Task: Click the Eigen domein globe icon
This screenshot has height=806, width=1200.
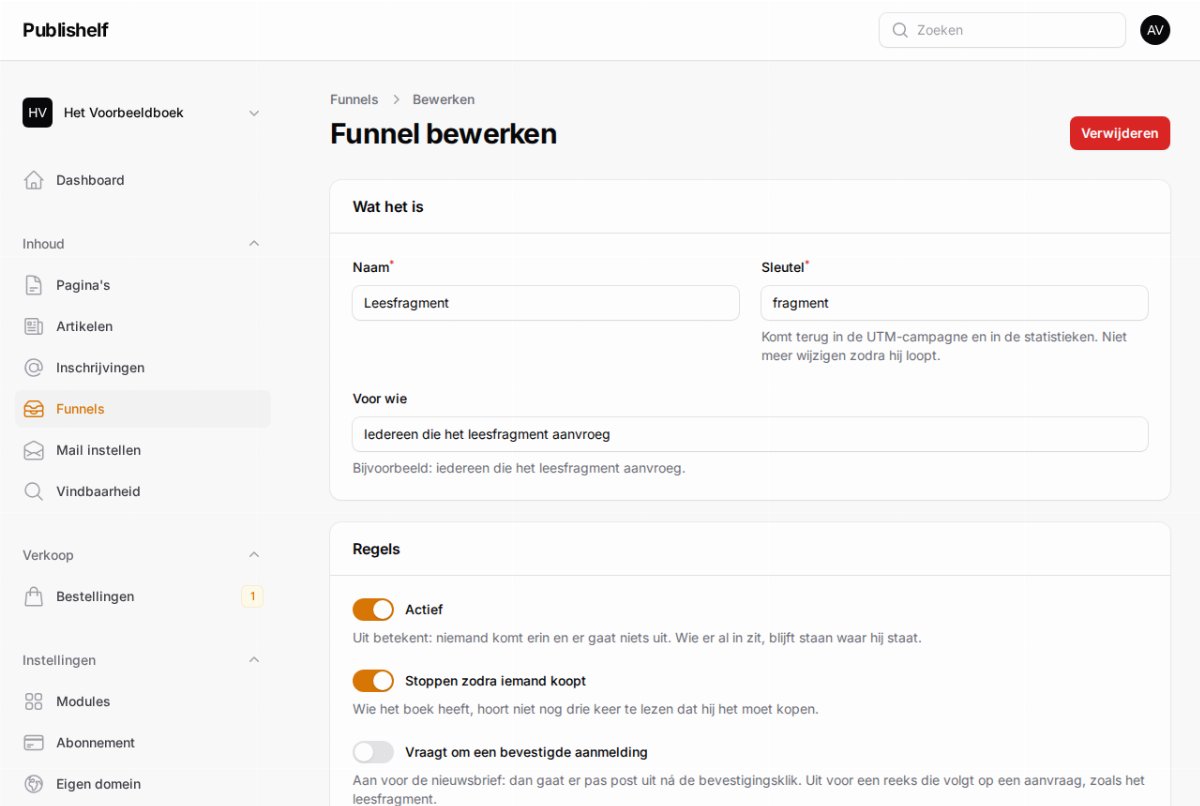Action: [34, 784]
